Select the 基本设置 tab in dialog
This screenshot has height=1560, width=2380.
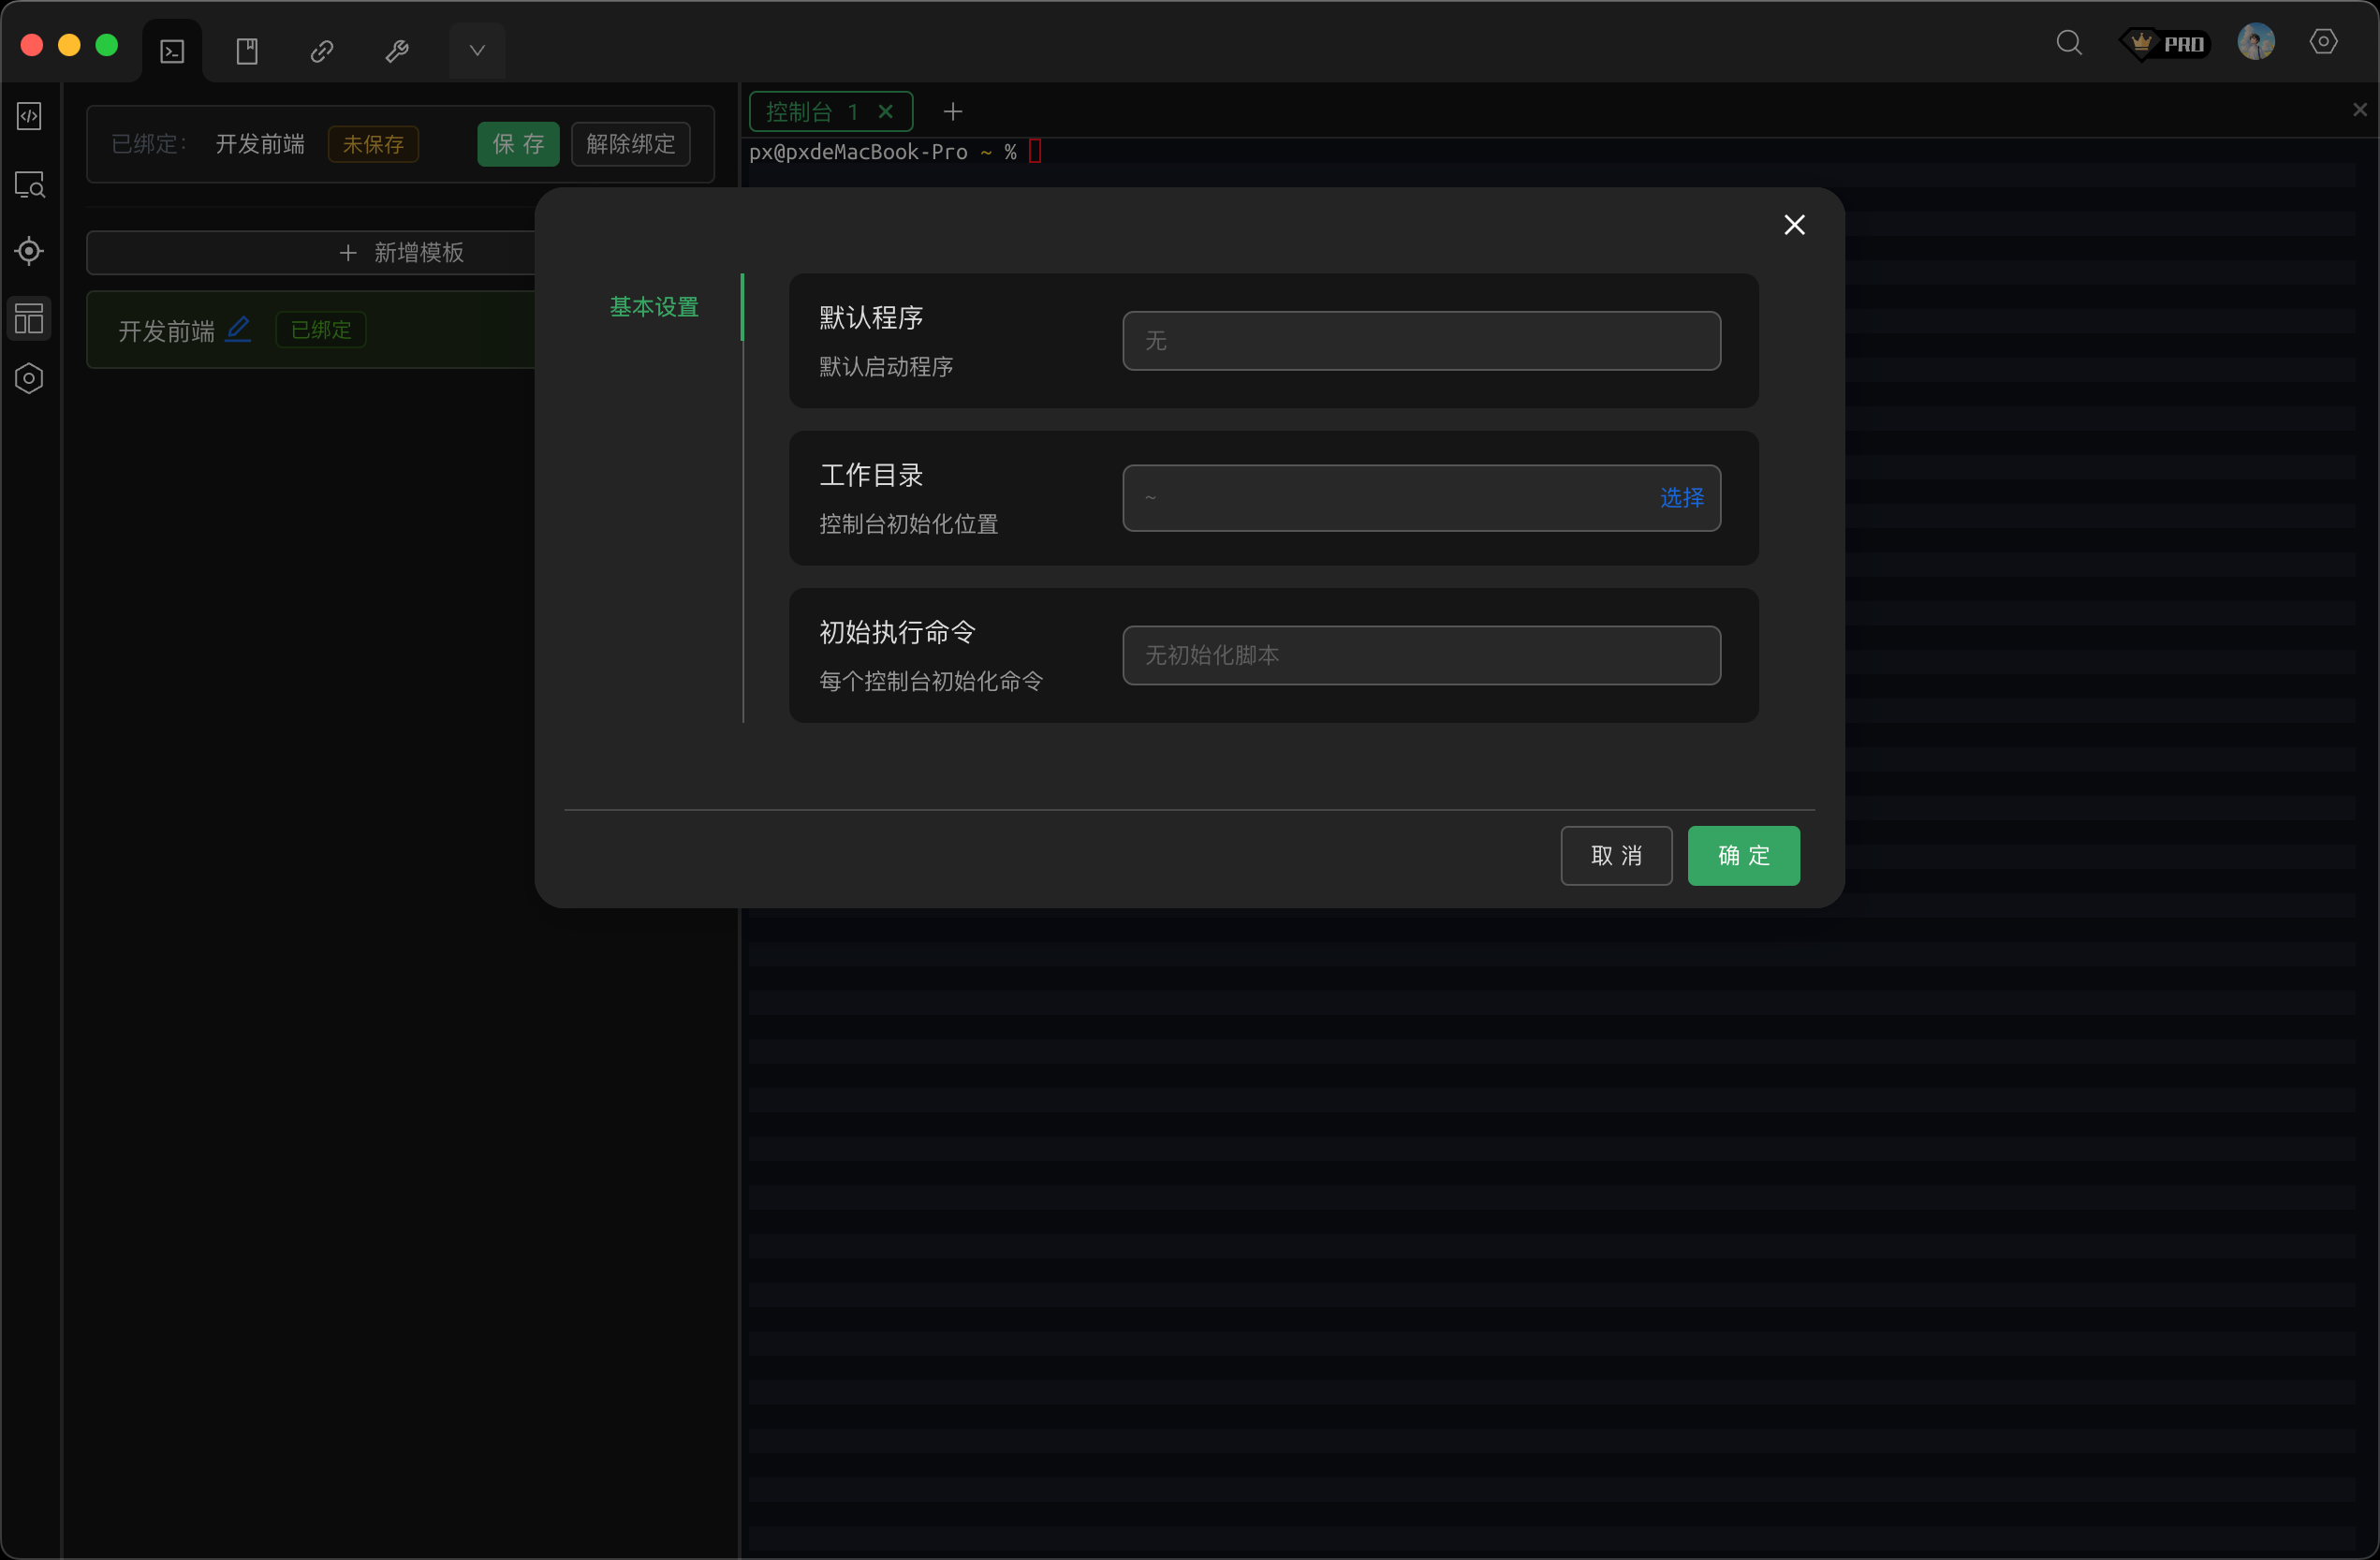[654, 307]
